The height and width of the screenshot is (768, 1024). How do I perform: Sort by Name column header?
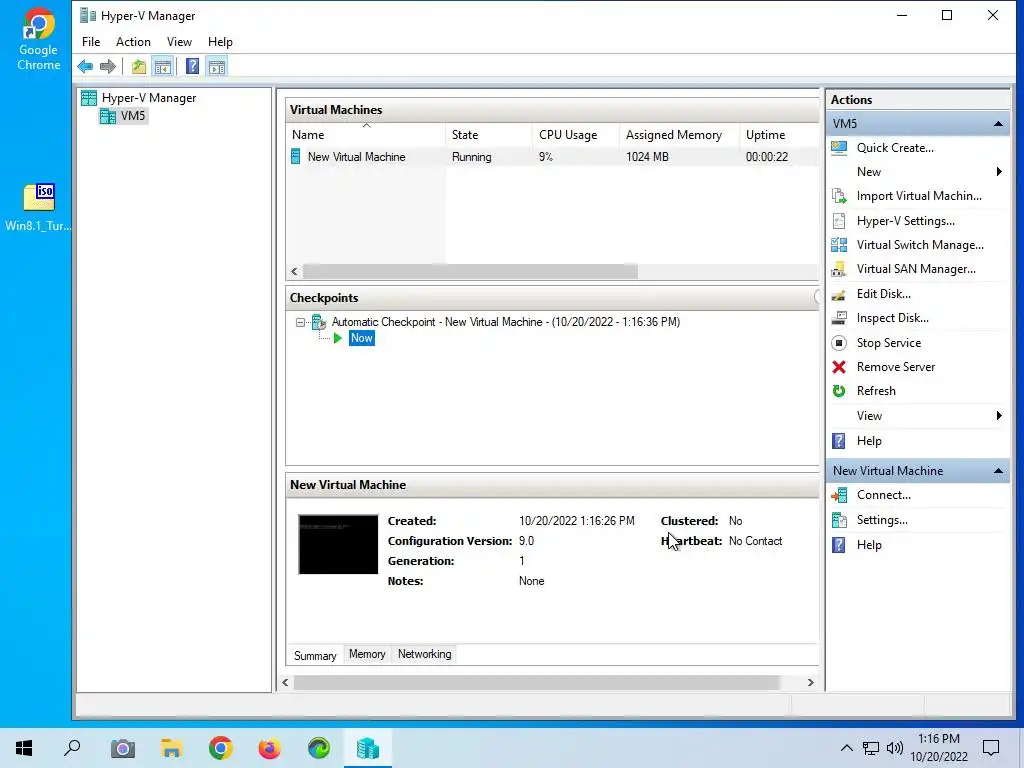coord(366,135)
